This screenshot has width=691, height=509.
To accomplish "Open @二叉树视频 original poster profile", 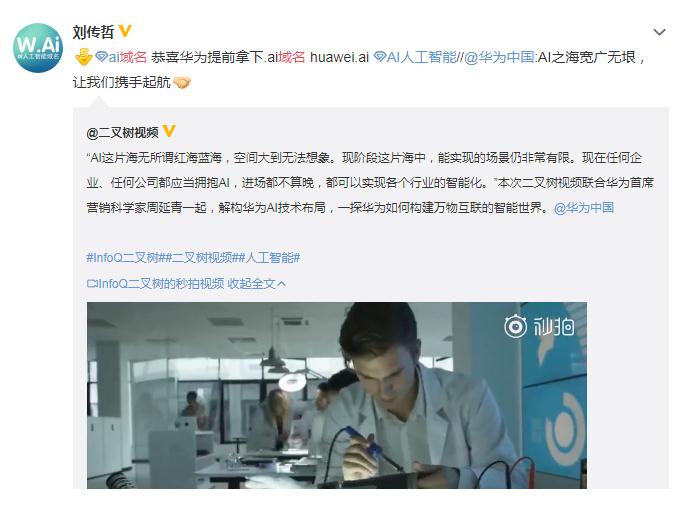I will [x=123, y=132].
